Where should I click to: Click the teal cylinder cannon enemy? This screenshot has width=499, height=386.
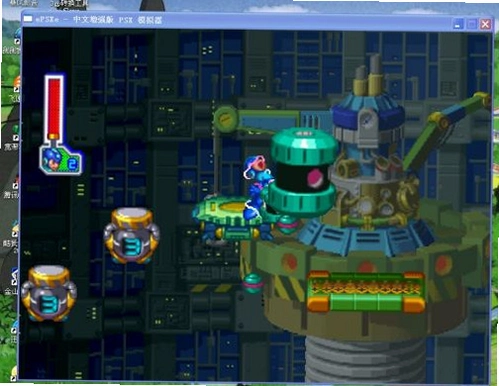tap(303, 172)
